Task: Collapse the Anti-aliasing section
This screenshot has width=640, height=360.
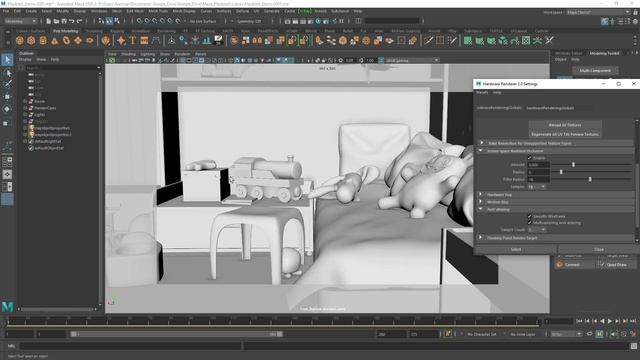Action: tap(480, 209)
